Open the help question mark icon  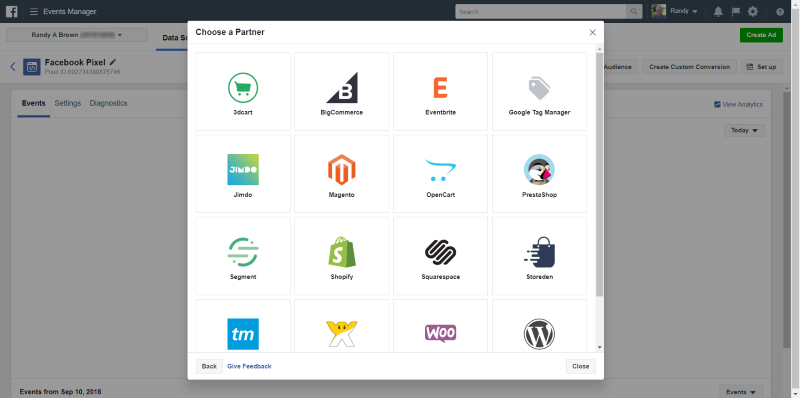(780, 12)
